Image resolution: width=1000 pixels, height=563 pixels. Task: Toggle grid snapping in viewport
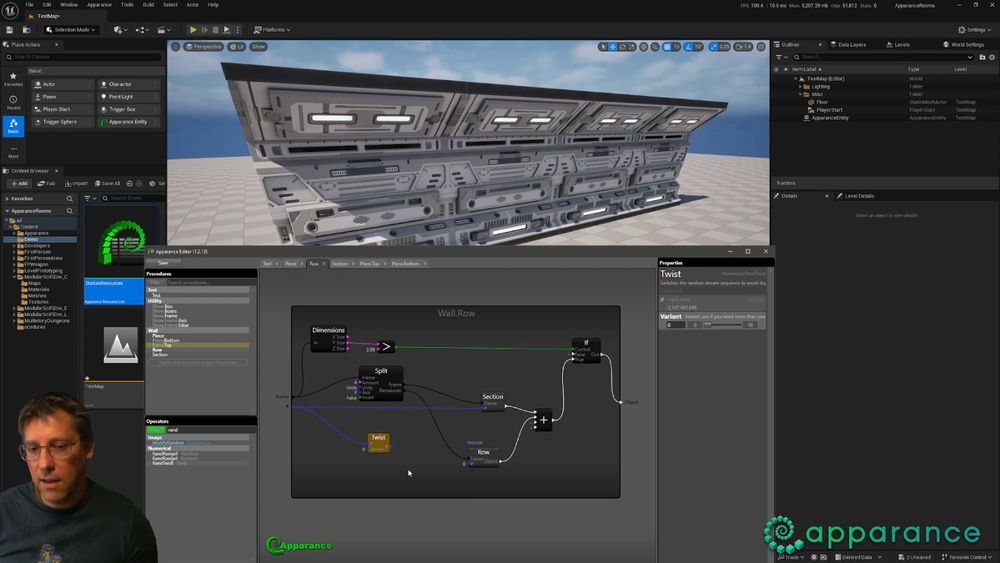pos(667,47)
